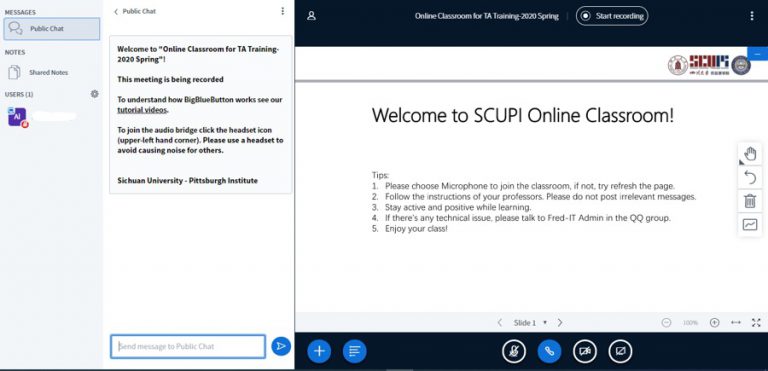This screenshot has width=768, height=371.
Task: Send the chat message arrow button
Action: [x=281, y=346]
